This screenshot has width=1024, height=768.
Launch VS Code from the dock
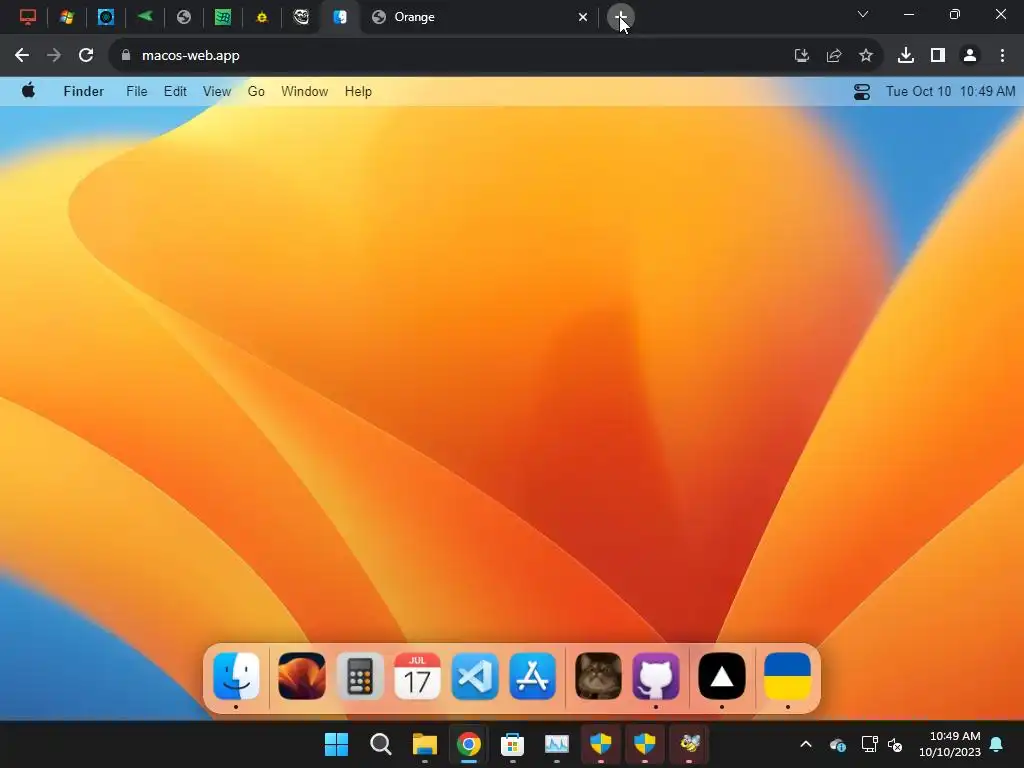[475, 676]
